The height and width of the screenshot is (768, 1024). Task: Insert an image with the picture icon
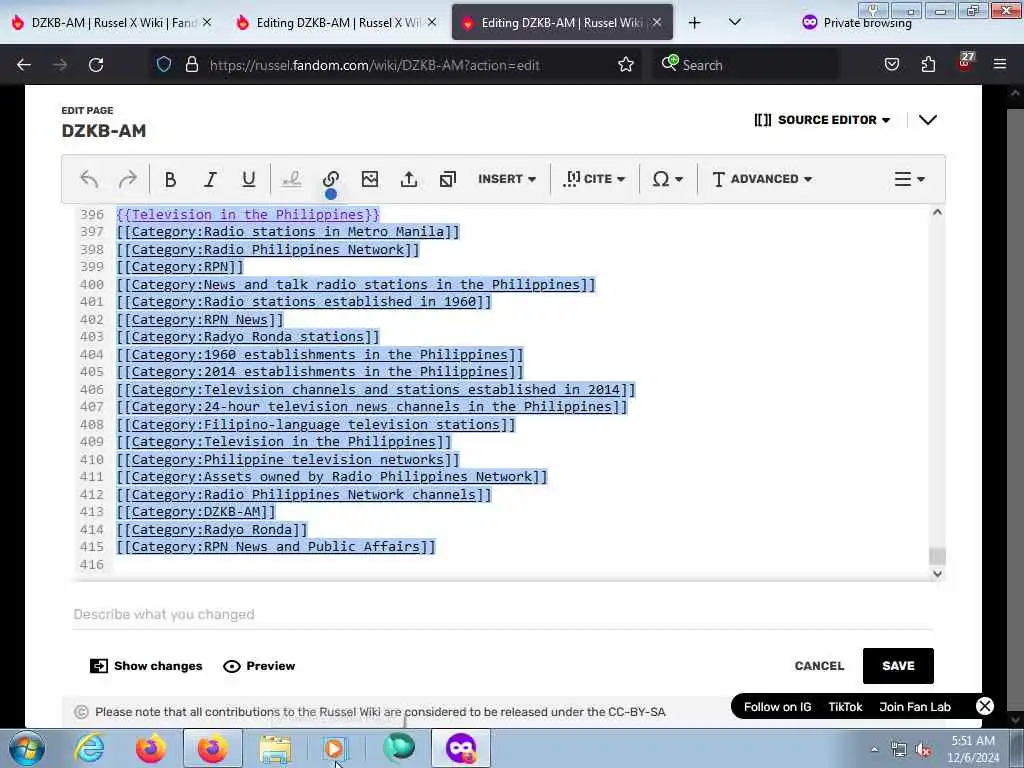(x=370, y=179)
